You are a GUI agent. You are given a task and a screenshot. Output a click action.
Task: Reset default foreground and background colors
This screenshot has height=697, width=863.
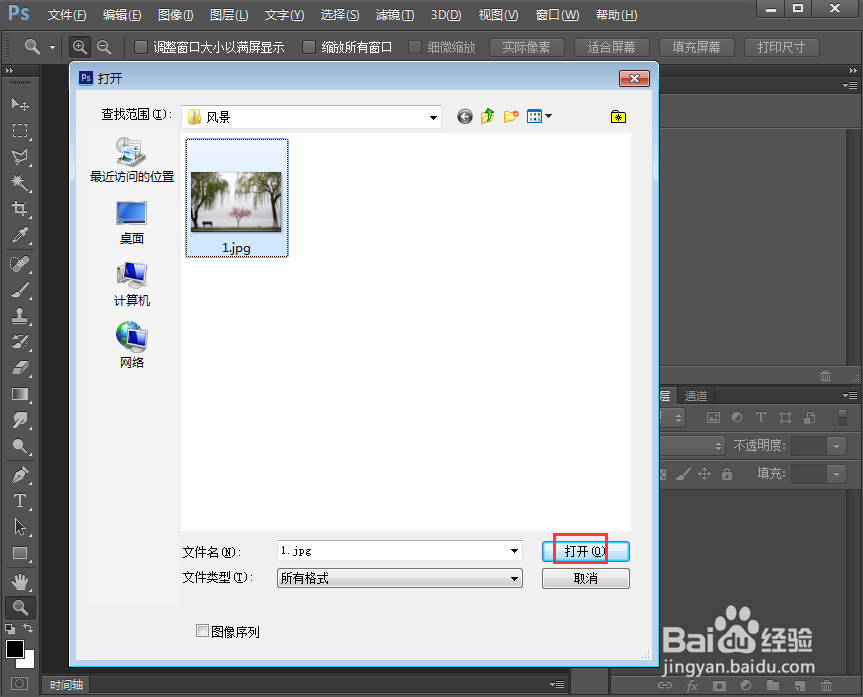click(9, 628)
